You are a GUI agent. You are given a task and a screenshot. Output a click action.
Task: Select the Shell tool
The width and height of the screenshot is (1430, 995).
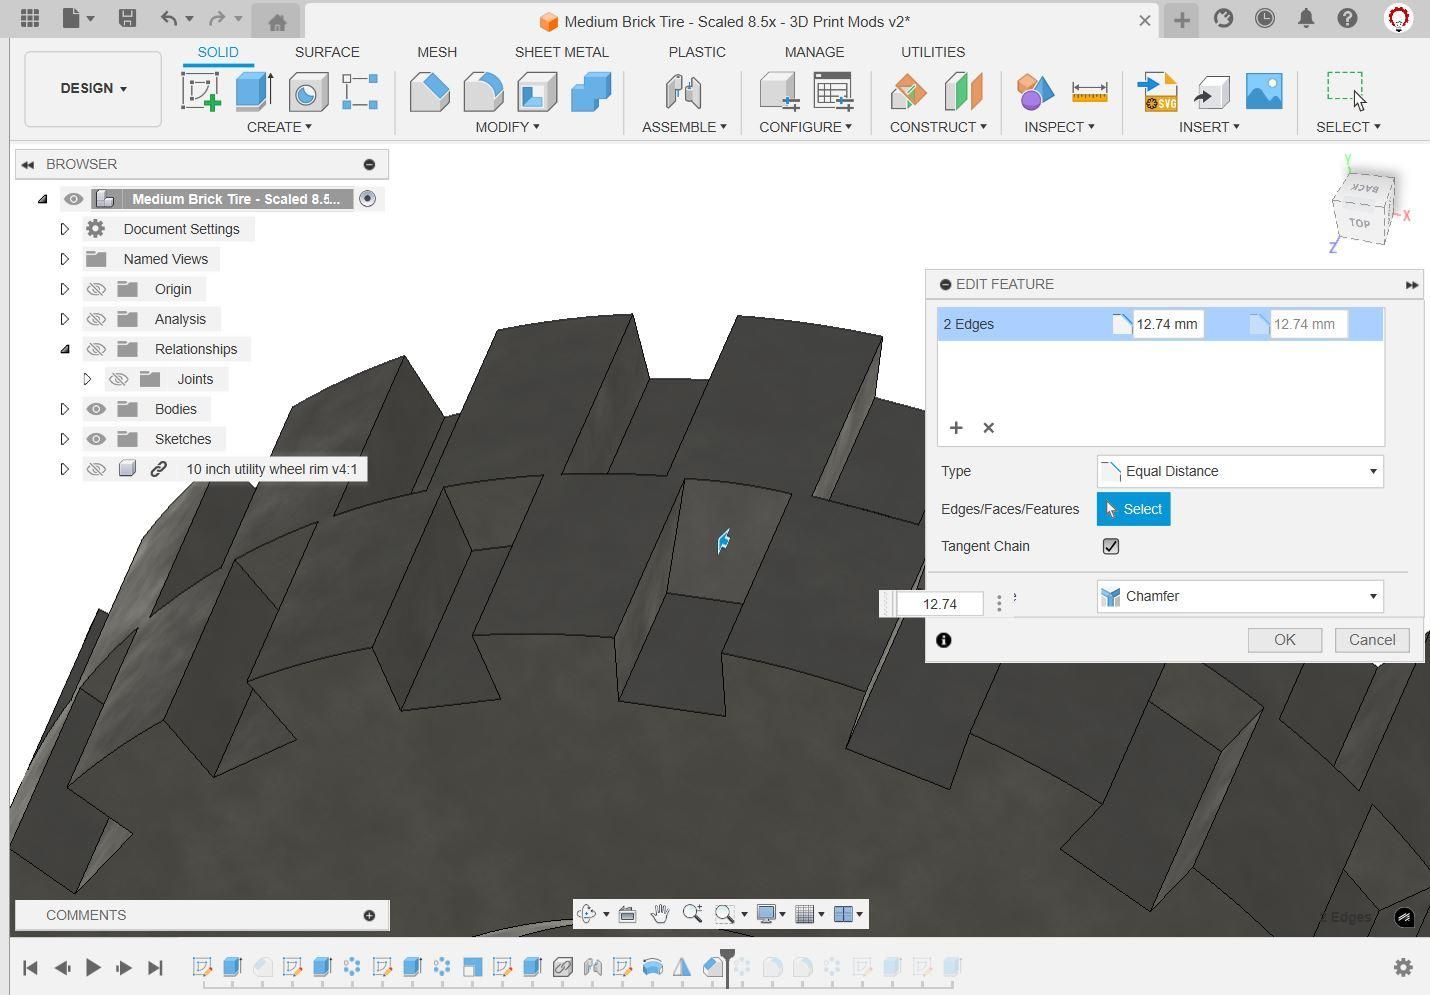537,91
